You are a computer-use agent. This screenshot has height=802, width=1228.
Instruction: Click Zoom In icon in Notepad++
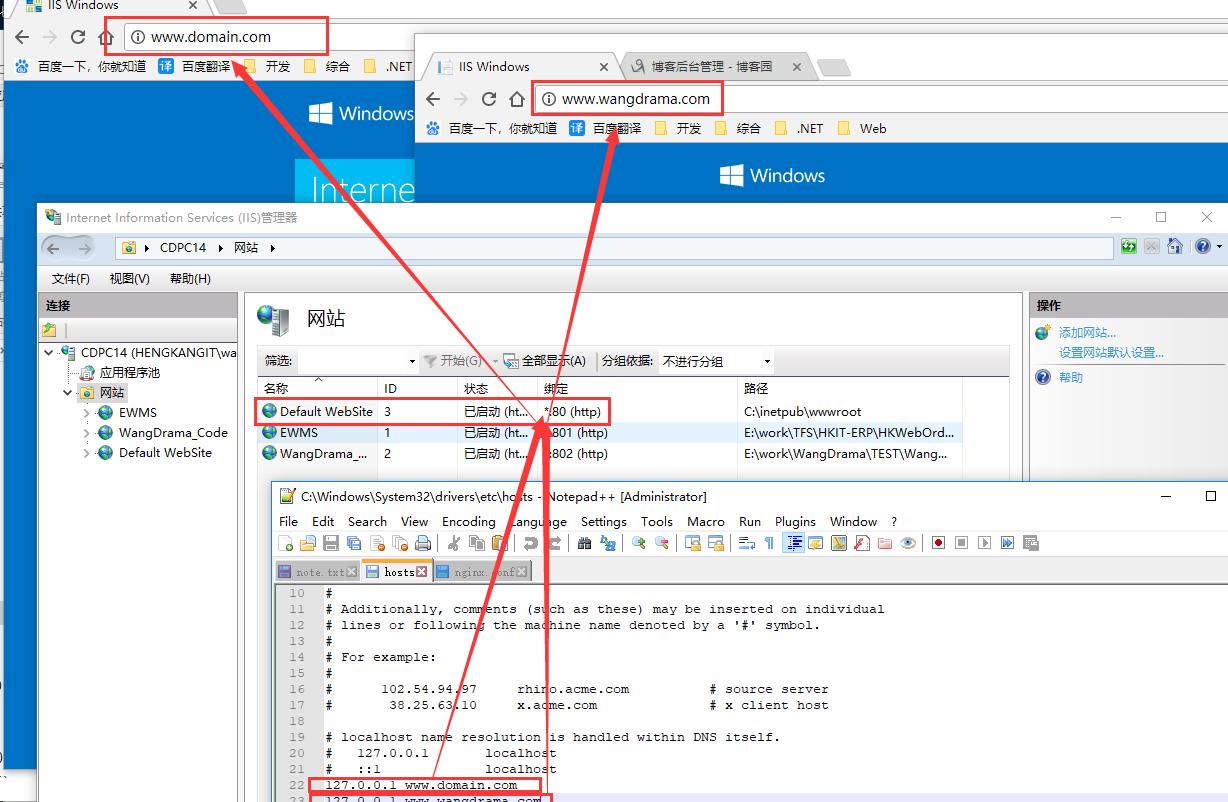coord(639,543)
